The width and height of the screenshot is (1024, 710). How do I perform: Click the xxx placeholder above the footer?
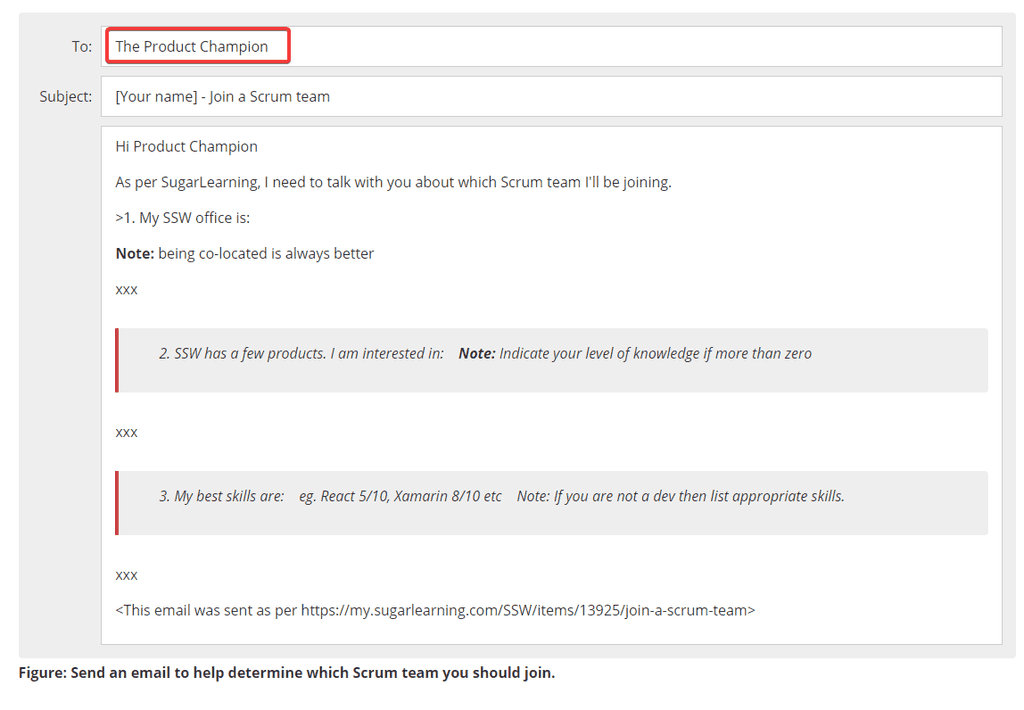tap(126, 574)
